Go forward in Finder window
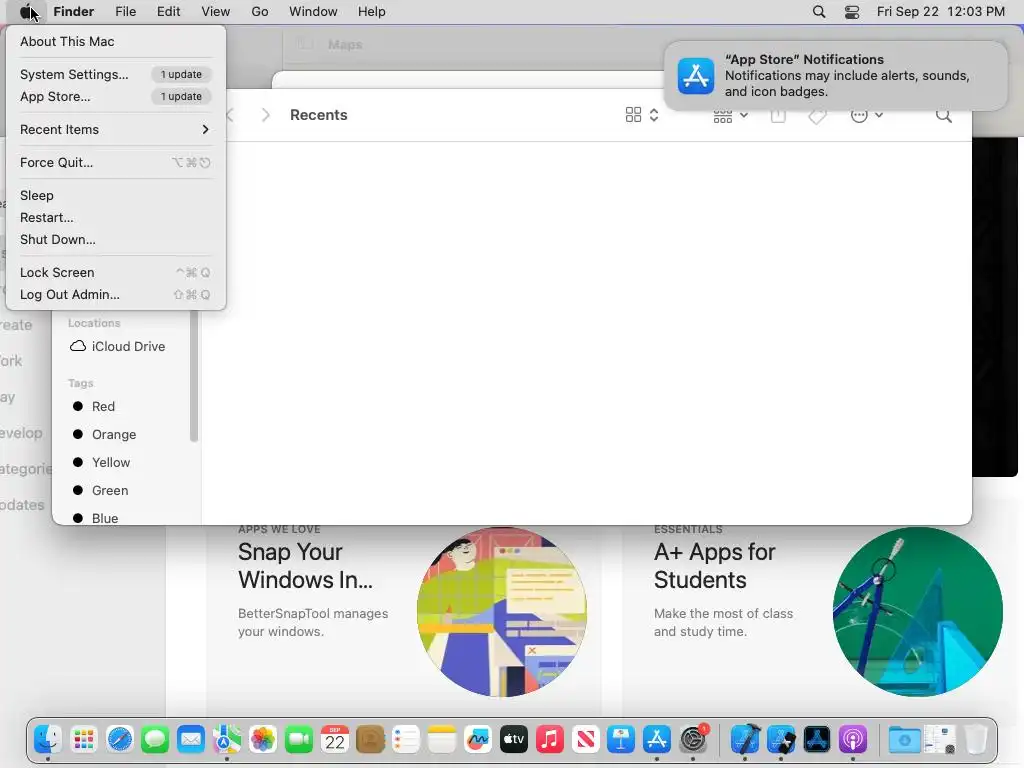This screenshot has width=1024, height=768. 265,115
